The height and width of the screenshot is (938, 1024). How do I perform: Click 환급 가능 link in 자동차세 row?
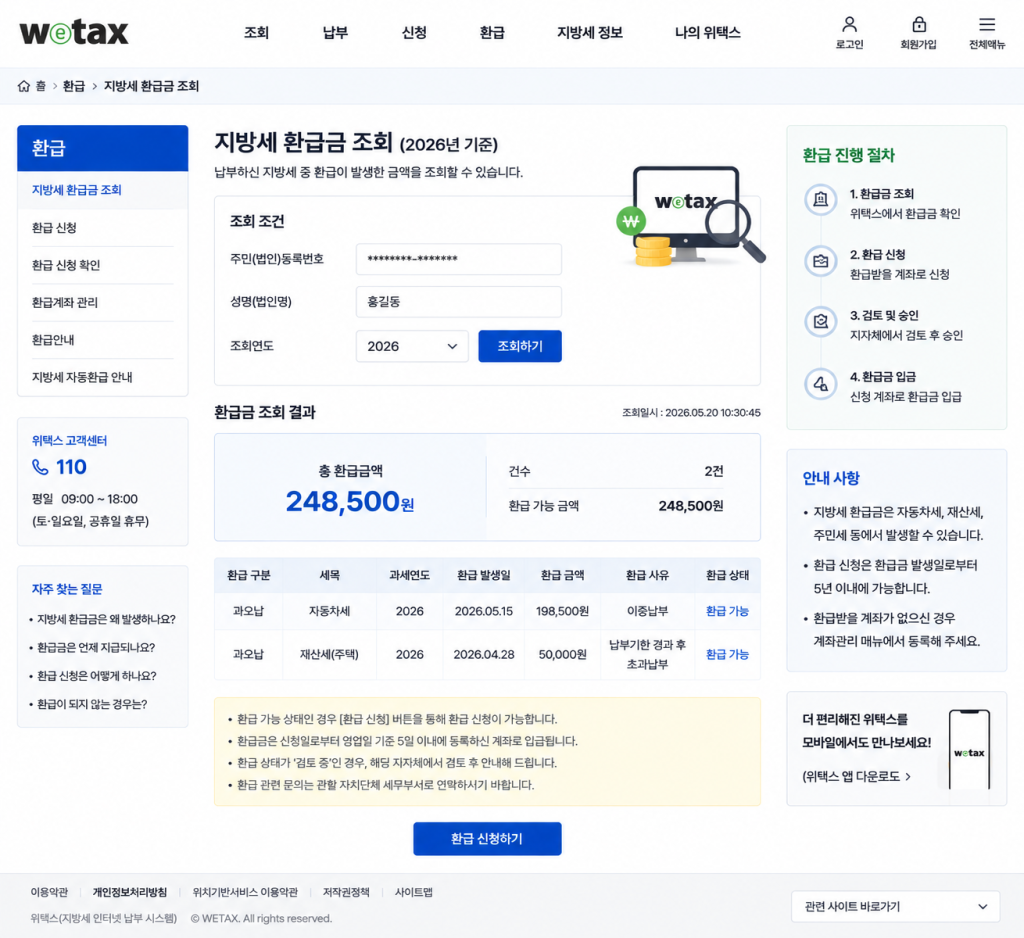tap(727, 611)
